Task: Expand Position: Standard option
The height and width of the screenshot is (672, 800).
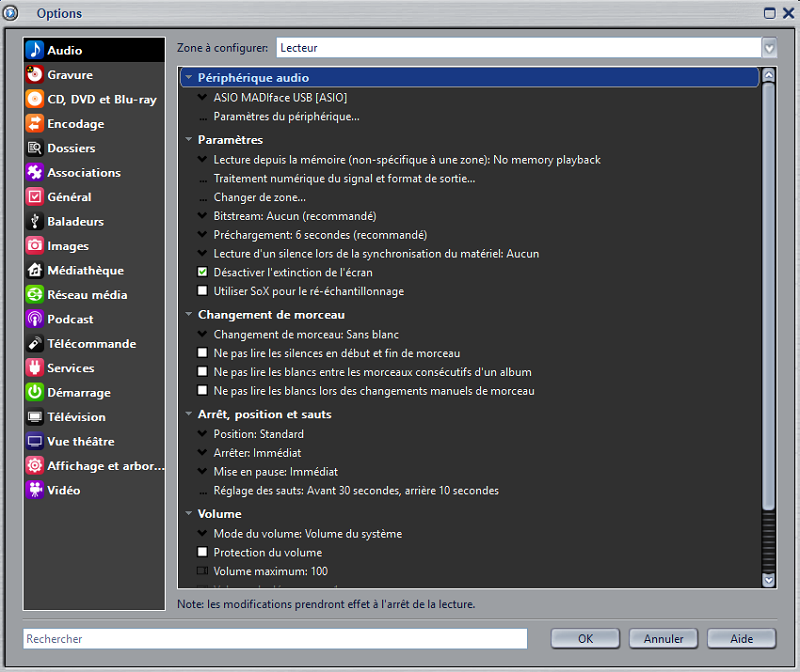Action: (203, 434)
